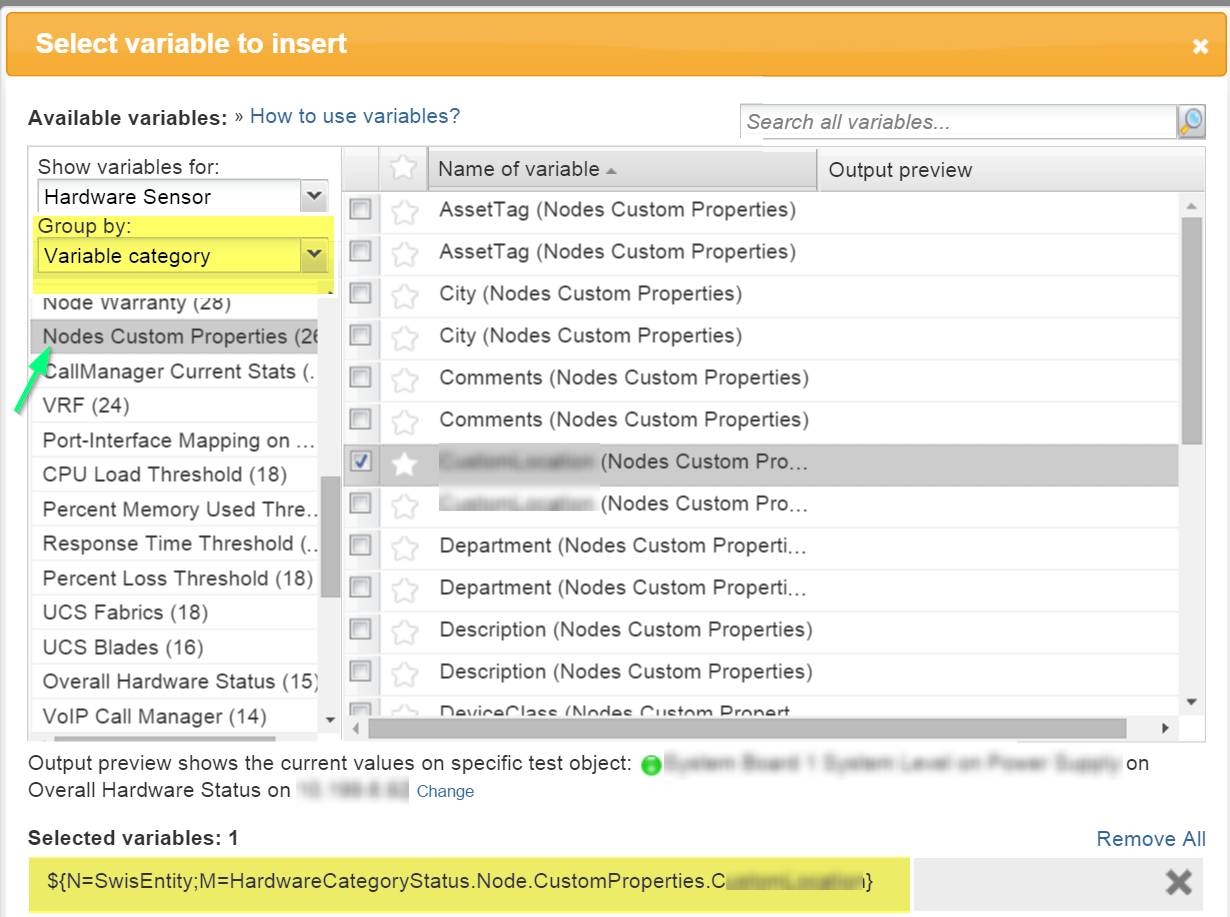The height and width of the screenshot is (917, 1230).
Task: Select CPU Load Threshold (18) category
Action: tap(176, 475)
